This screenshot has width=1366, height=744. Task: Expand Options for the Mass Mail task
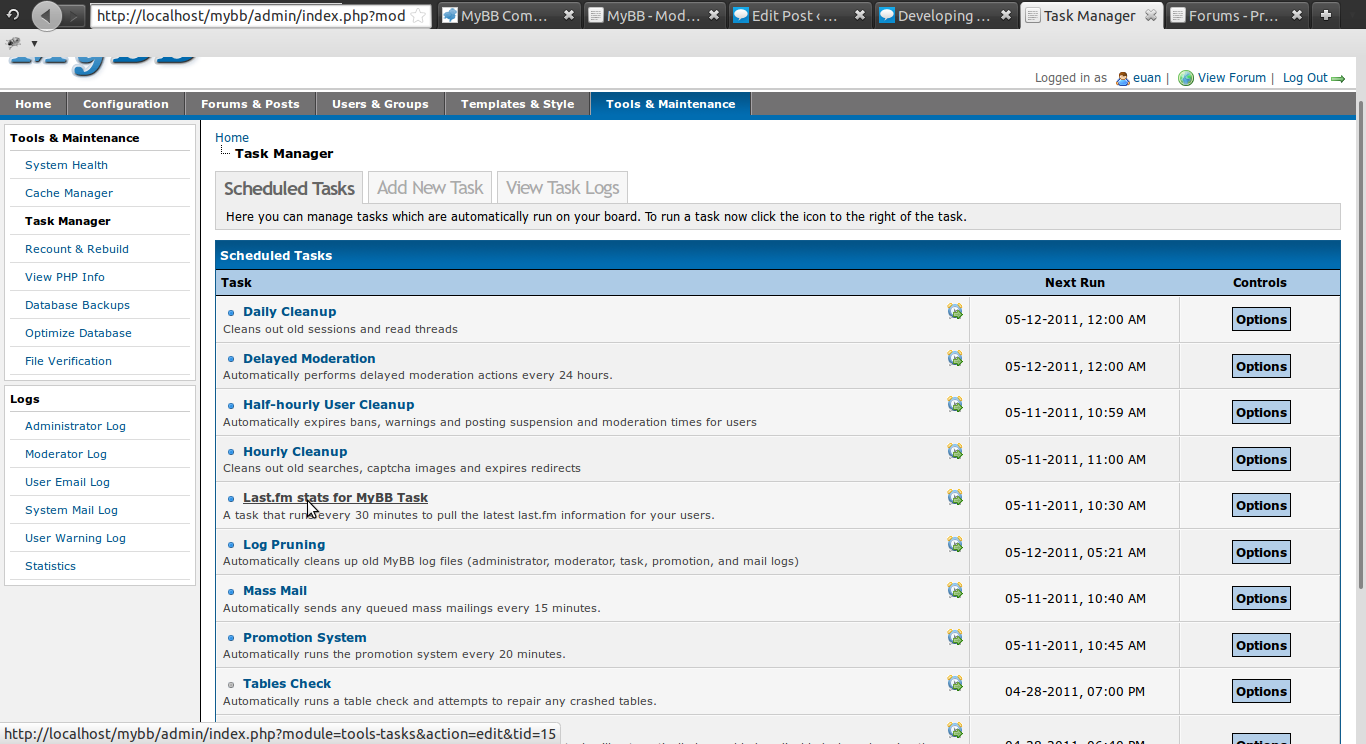[1260, 599]
